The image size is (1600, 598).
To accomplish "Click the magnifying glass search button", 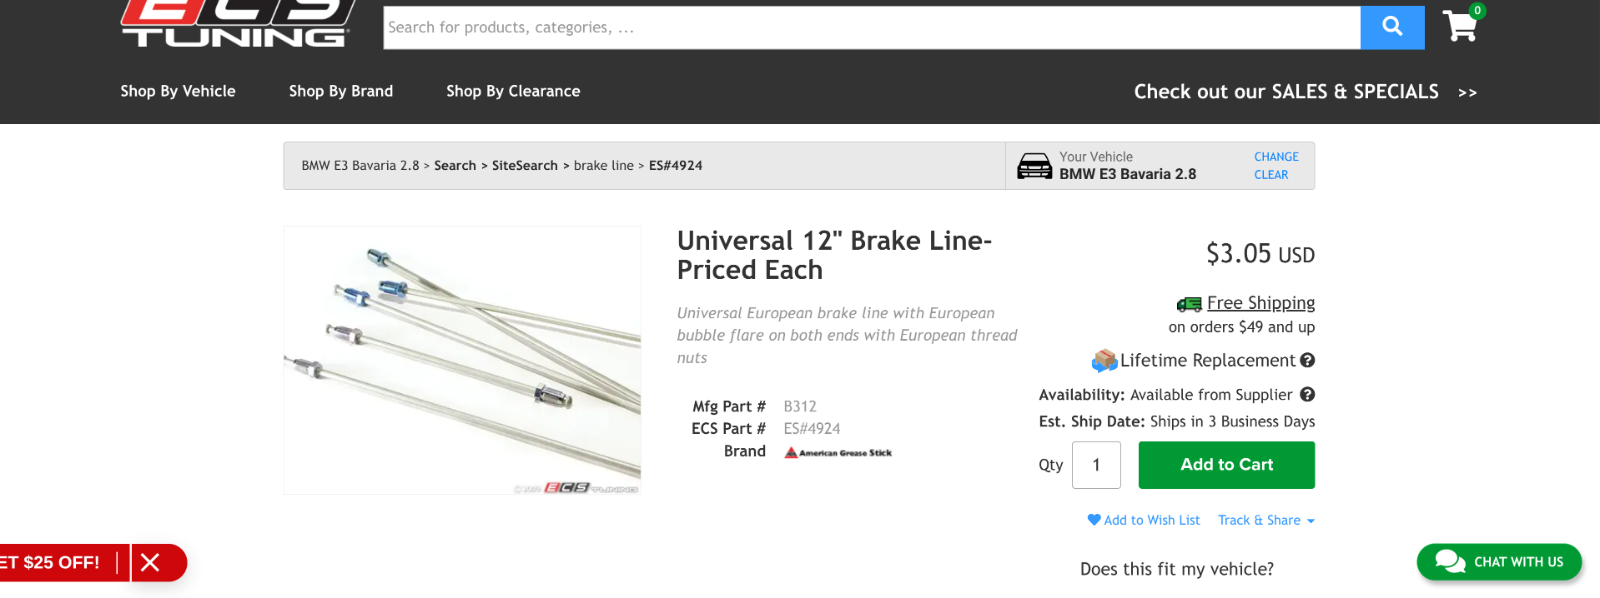I will point(1392,27).
